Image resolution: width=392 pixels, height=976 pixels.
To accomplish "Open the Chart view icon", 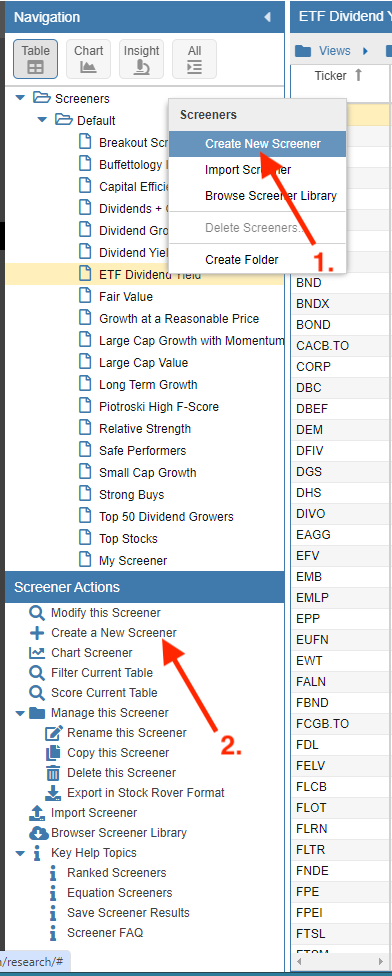I will click(x=88, y=59).
